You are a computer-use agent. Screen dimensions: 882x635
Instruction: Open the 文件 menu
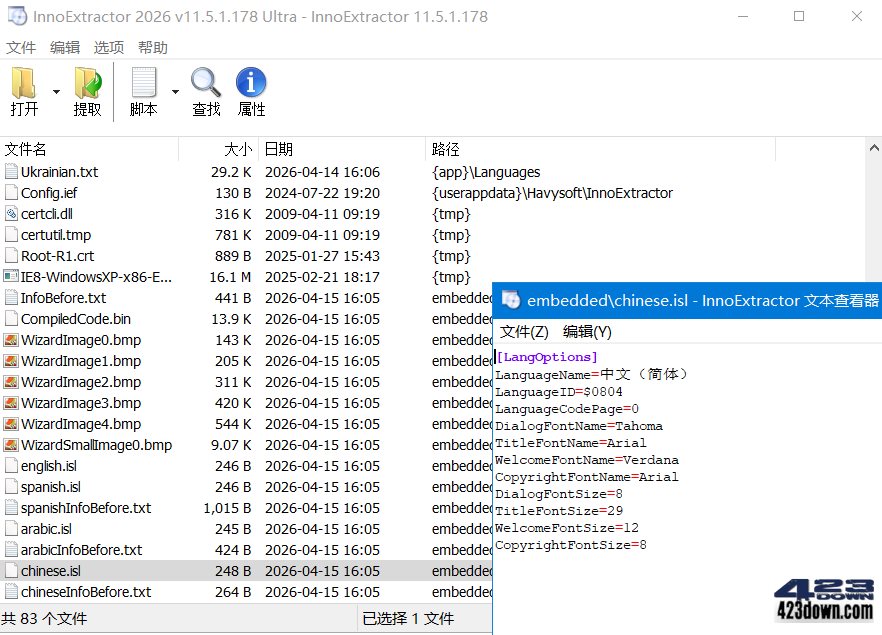point(21,47)
